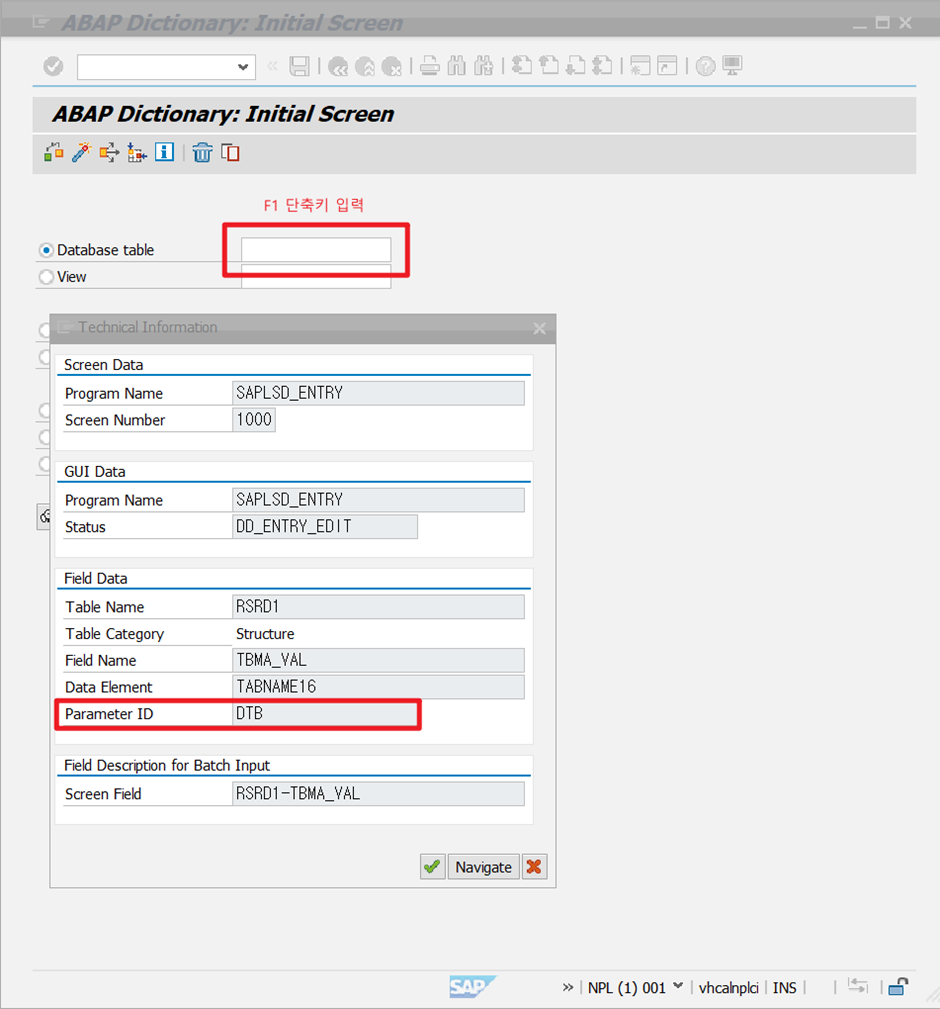Screen dimensions: 940x1009
Task: Close the Technical Information dialog with its X
Action: point(539,329)
